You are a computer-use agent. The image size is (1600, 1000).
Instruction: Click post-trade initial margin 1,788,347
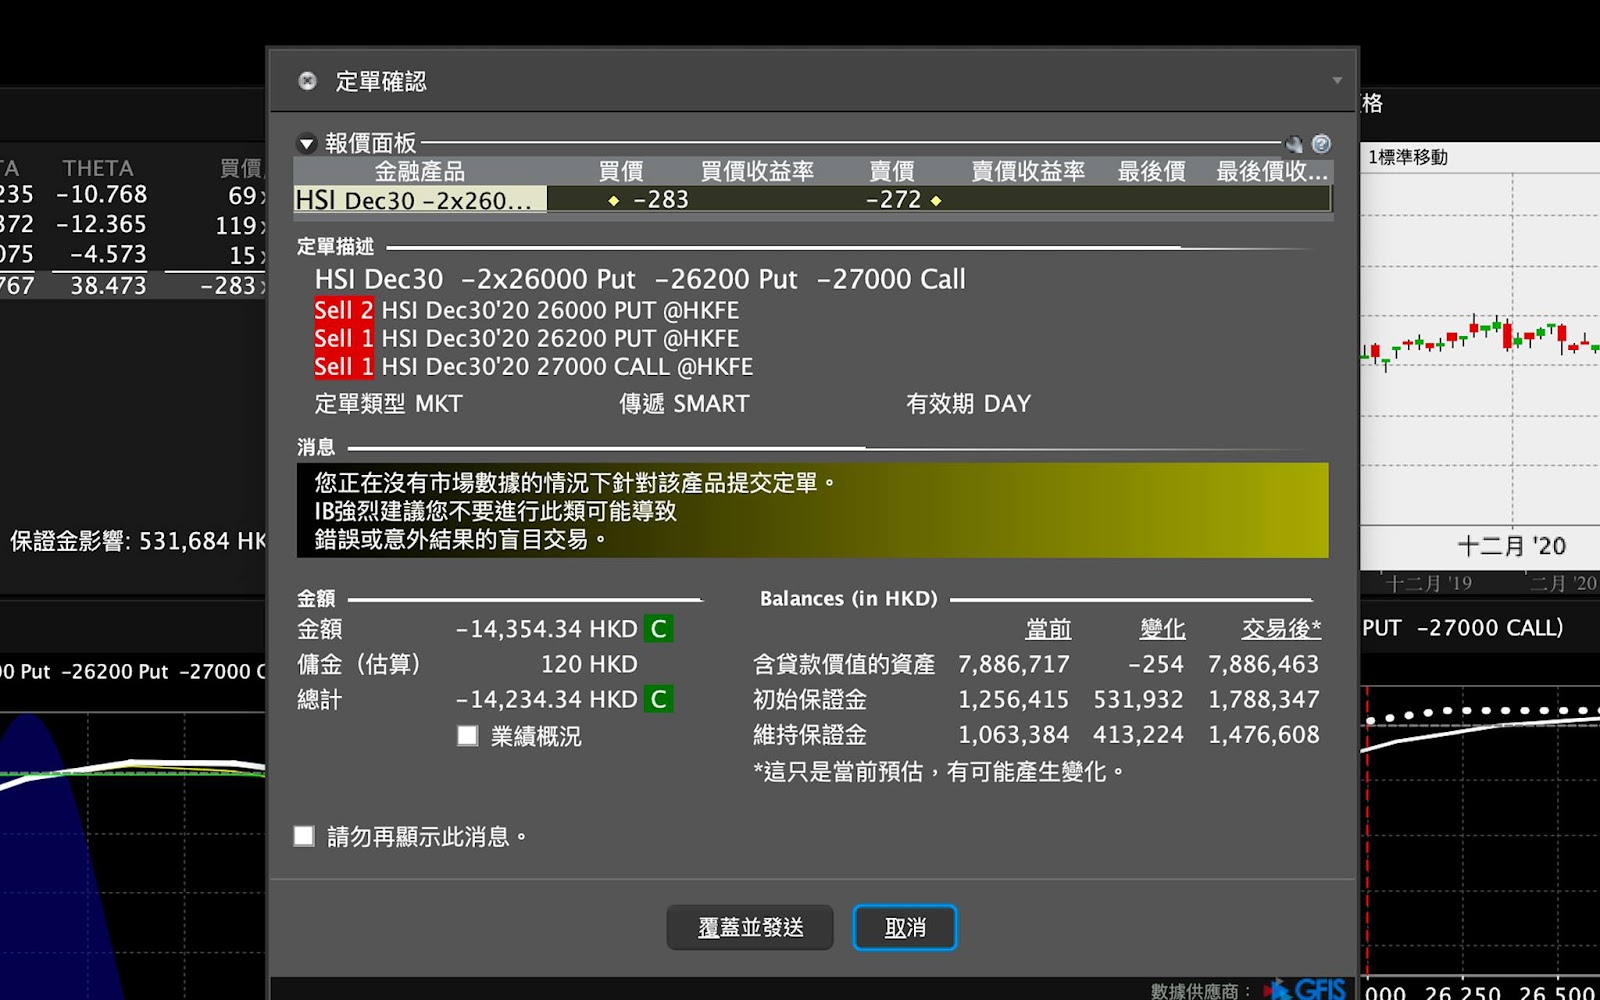1264,699
